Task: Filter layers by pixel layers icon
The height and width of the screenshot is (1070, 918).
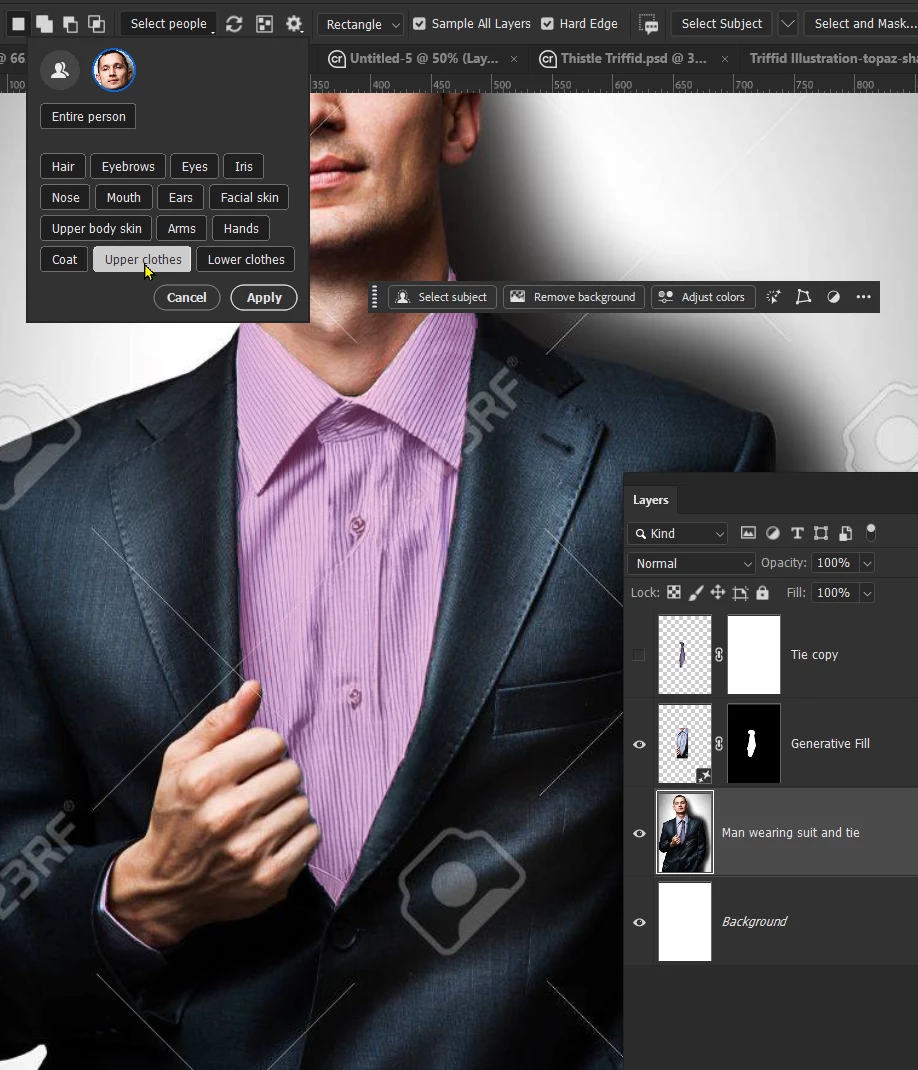Action: (x=748, y=533)
